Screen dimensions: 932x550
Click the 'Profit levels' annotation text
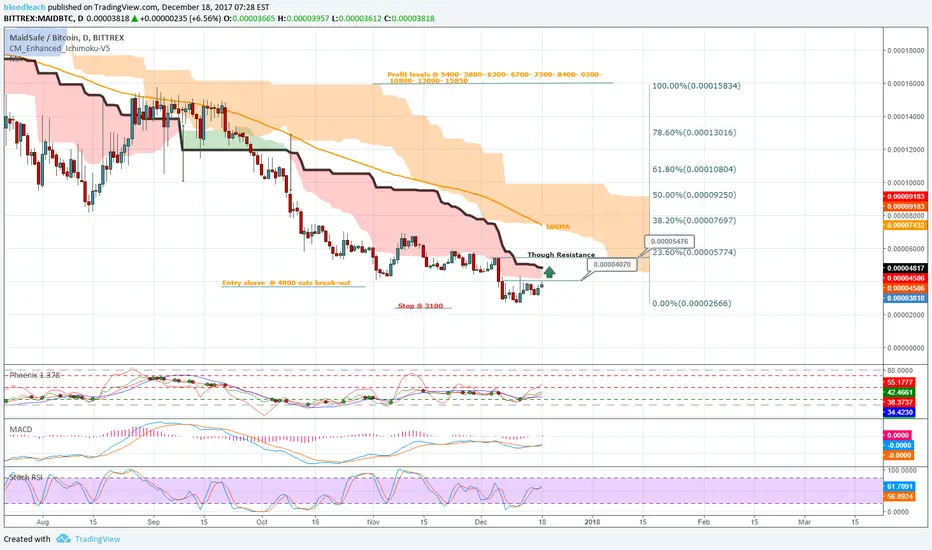pyautogui.click(x=494, y=77)
